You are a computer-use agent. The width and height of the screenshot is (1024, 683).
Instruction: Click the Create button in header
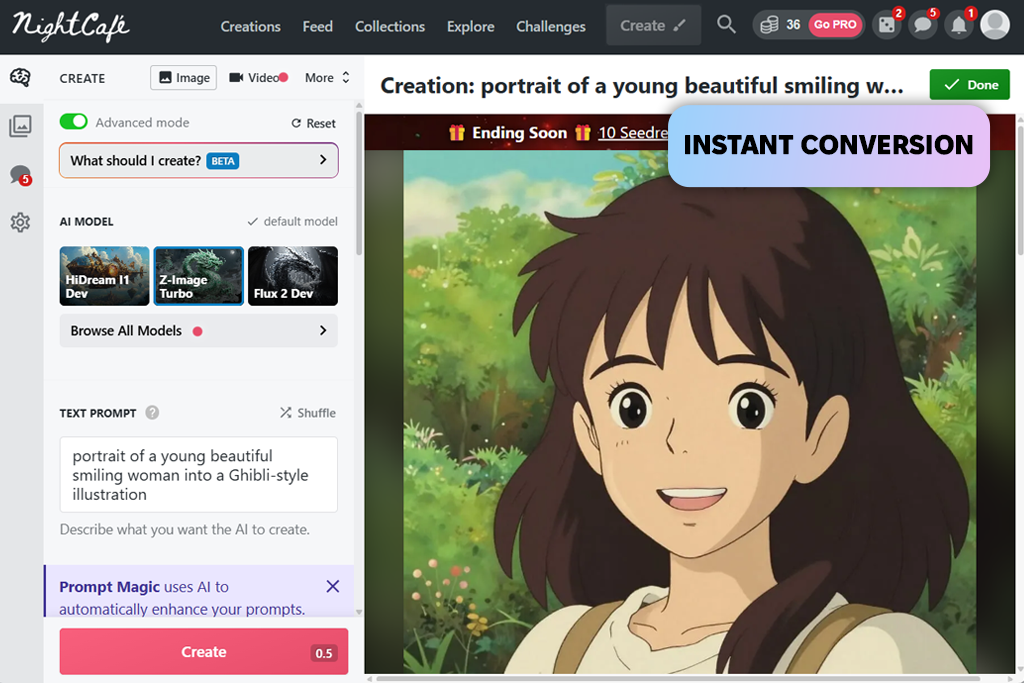[653, 25]
